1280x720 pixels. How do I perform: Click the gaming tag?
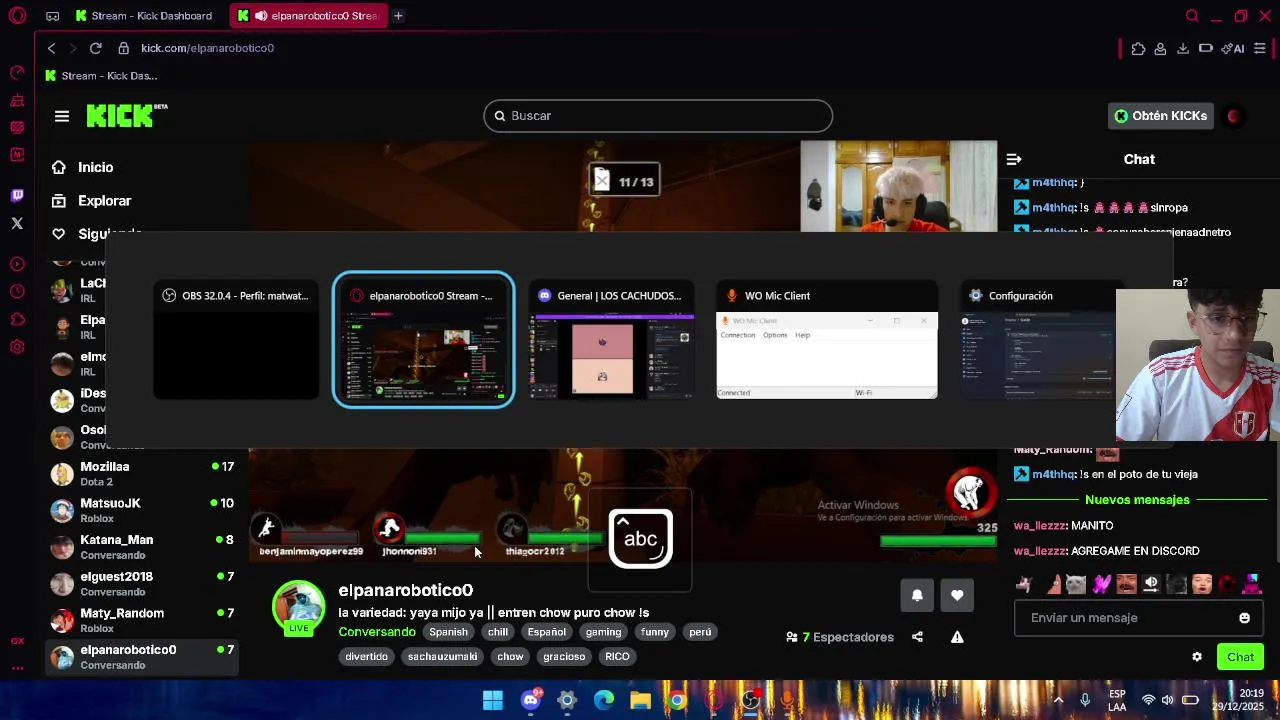point(603,632)
